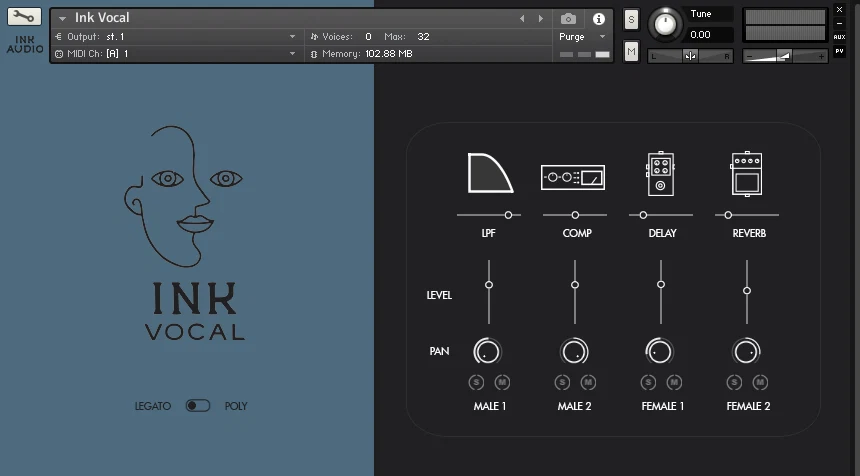Screen dimensions: 860x476
Task: Go to previous instrument with left arrow
Action: coord(522,19)
